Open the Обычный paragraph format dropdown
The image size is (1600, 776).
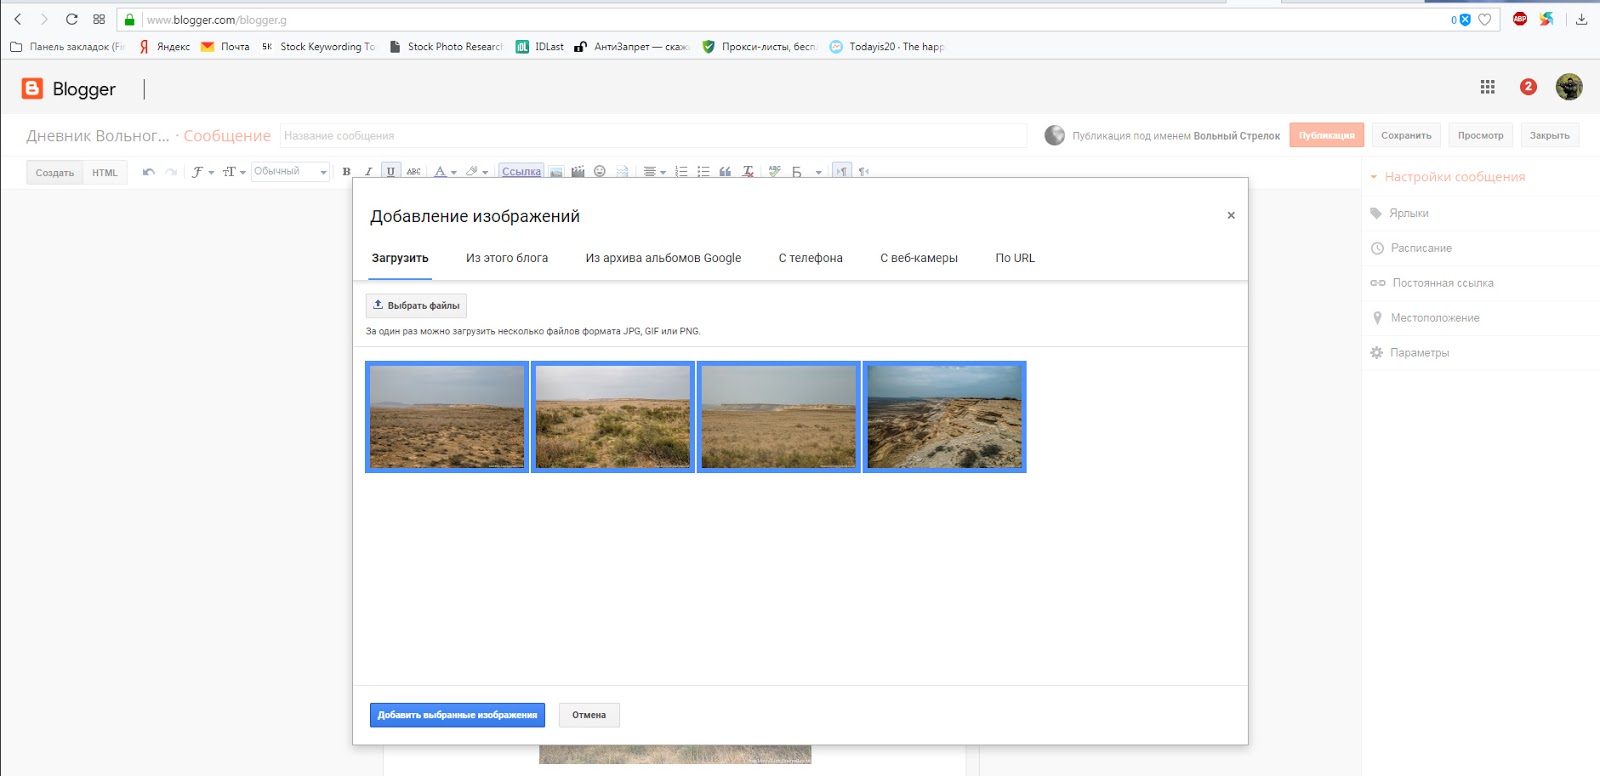pyautogui.click(x=290, y=172)
